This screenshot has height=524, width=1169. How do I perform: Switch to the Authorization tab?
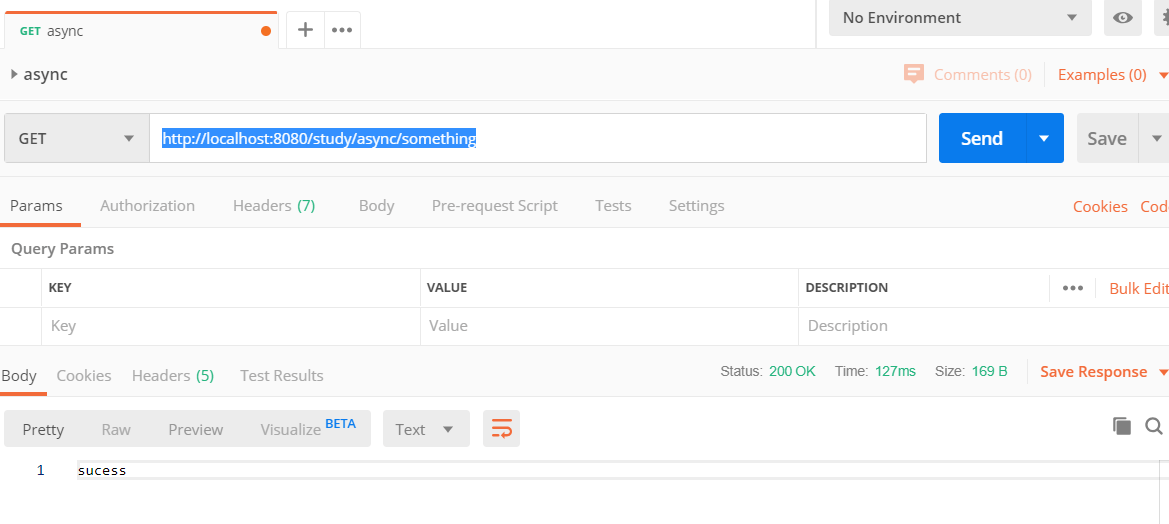pyautogui.click(x=148, y=206)
